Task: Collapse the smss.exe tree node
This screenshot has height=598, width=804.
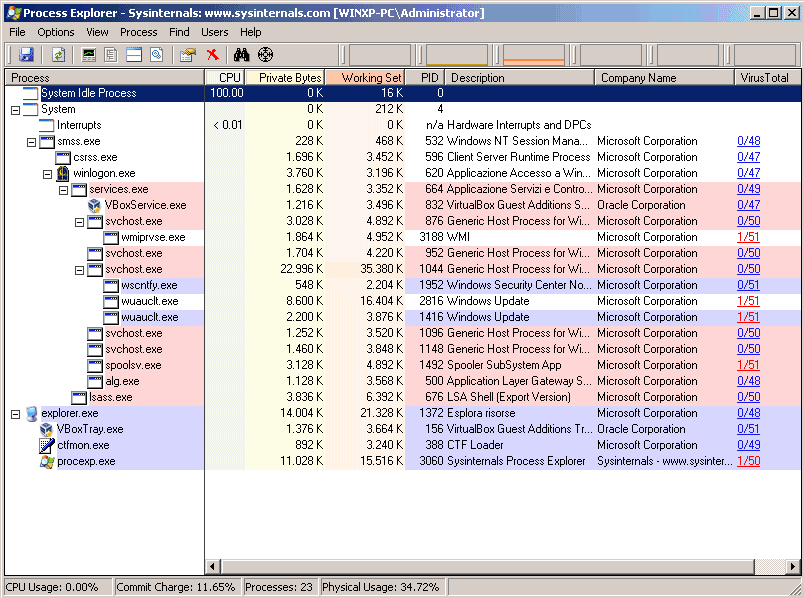Action: coord(31,142)
